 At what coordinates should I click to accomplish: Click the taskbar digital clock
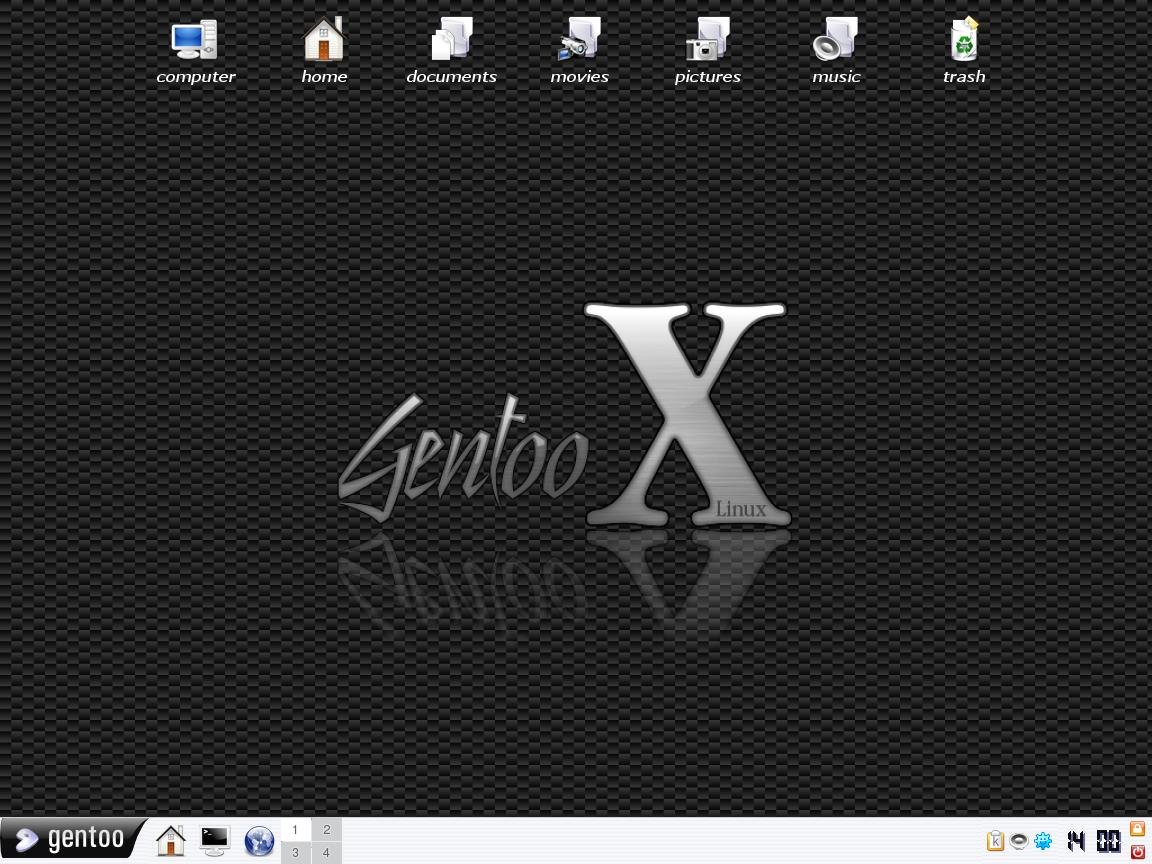pos(1093,840)
